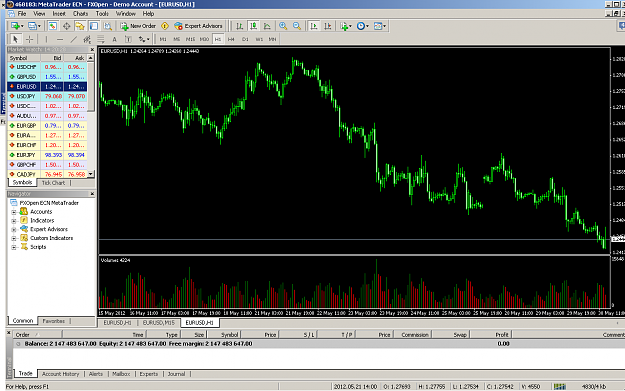Click the Zoom In magnifier icon
The height and width of the screenshot is (391, 625).
tap(283, 26)
